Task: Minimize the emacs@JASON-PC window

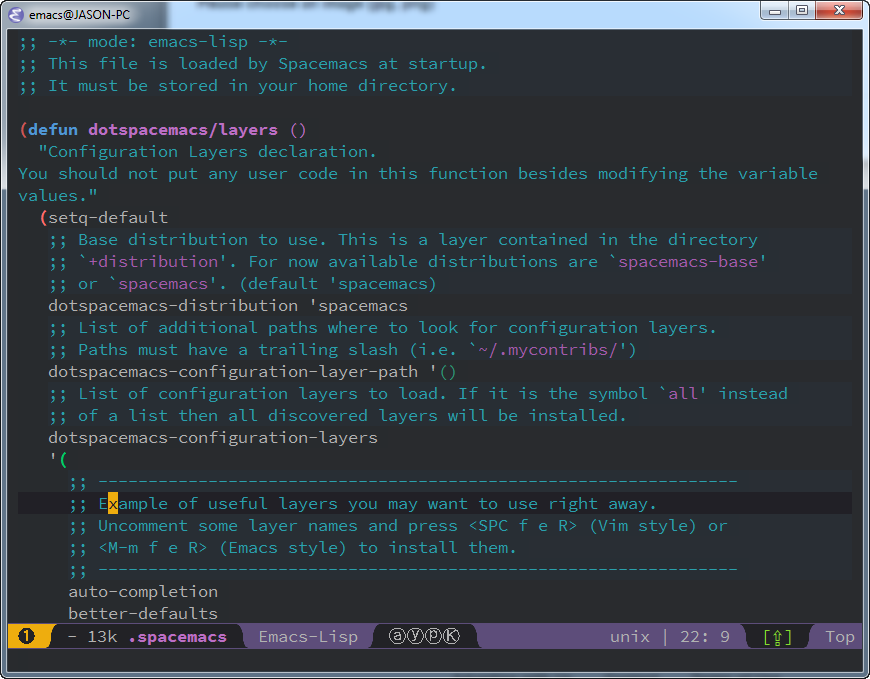Action: click(775, 11)
